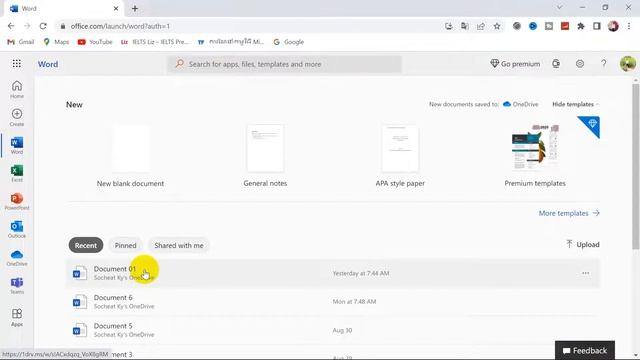Launch PowerPoint from the sidebar
Image resolution: width=640 pixels, height=360 pixels.
click(x=17, y=202)
